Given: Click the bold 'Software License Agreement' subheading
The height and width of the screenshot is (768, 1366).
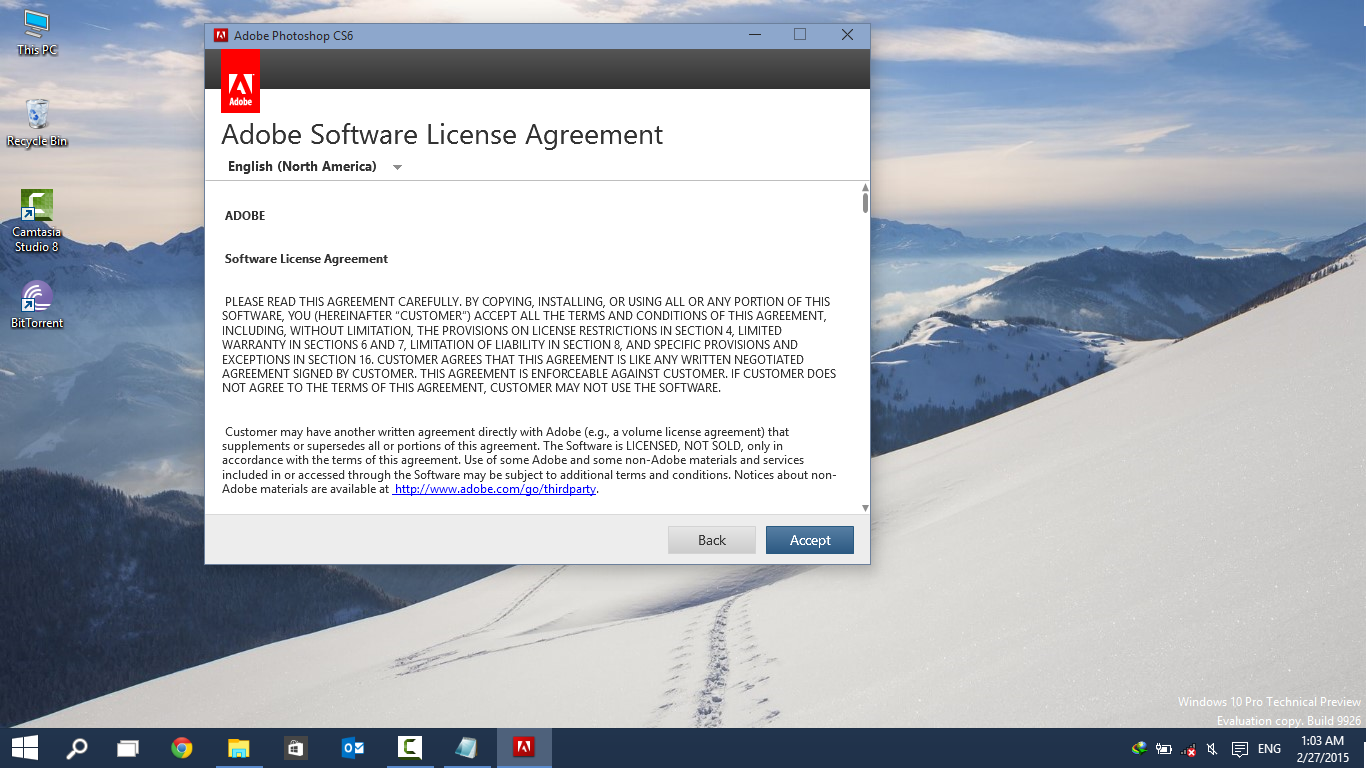Looking at the screenshot, I should click(306, 259).
